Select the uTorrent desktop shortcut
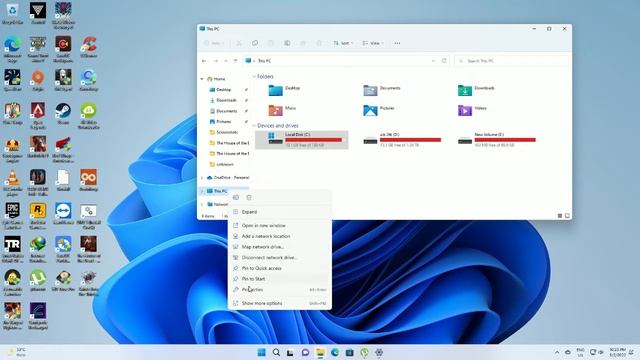Screen dimensions: 640x360 tap(38, 281)
